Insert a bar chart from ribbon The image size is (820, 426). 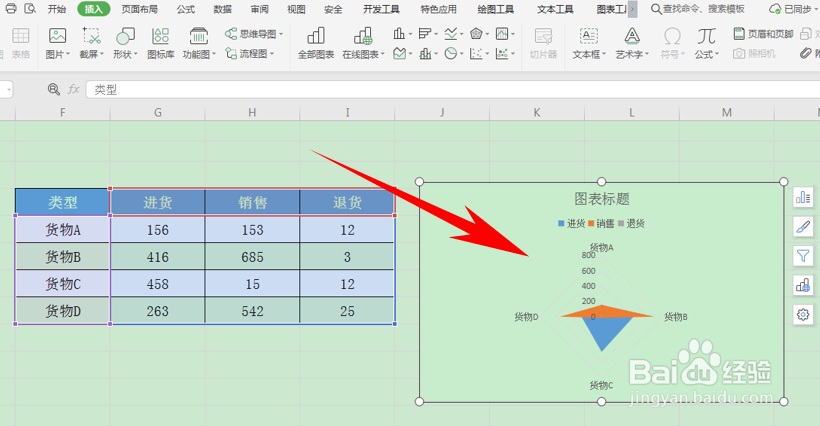pyautogui.click(x=427, y=34)
